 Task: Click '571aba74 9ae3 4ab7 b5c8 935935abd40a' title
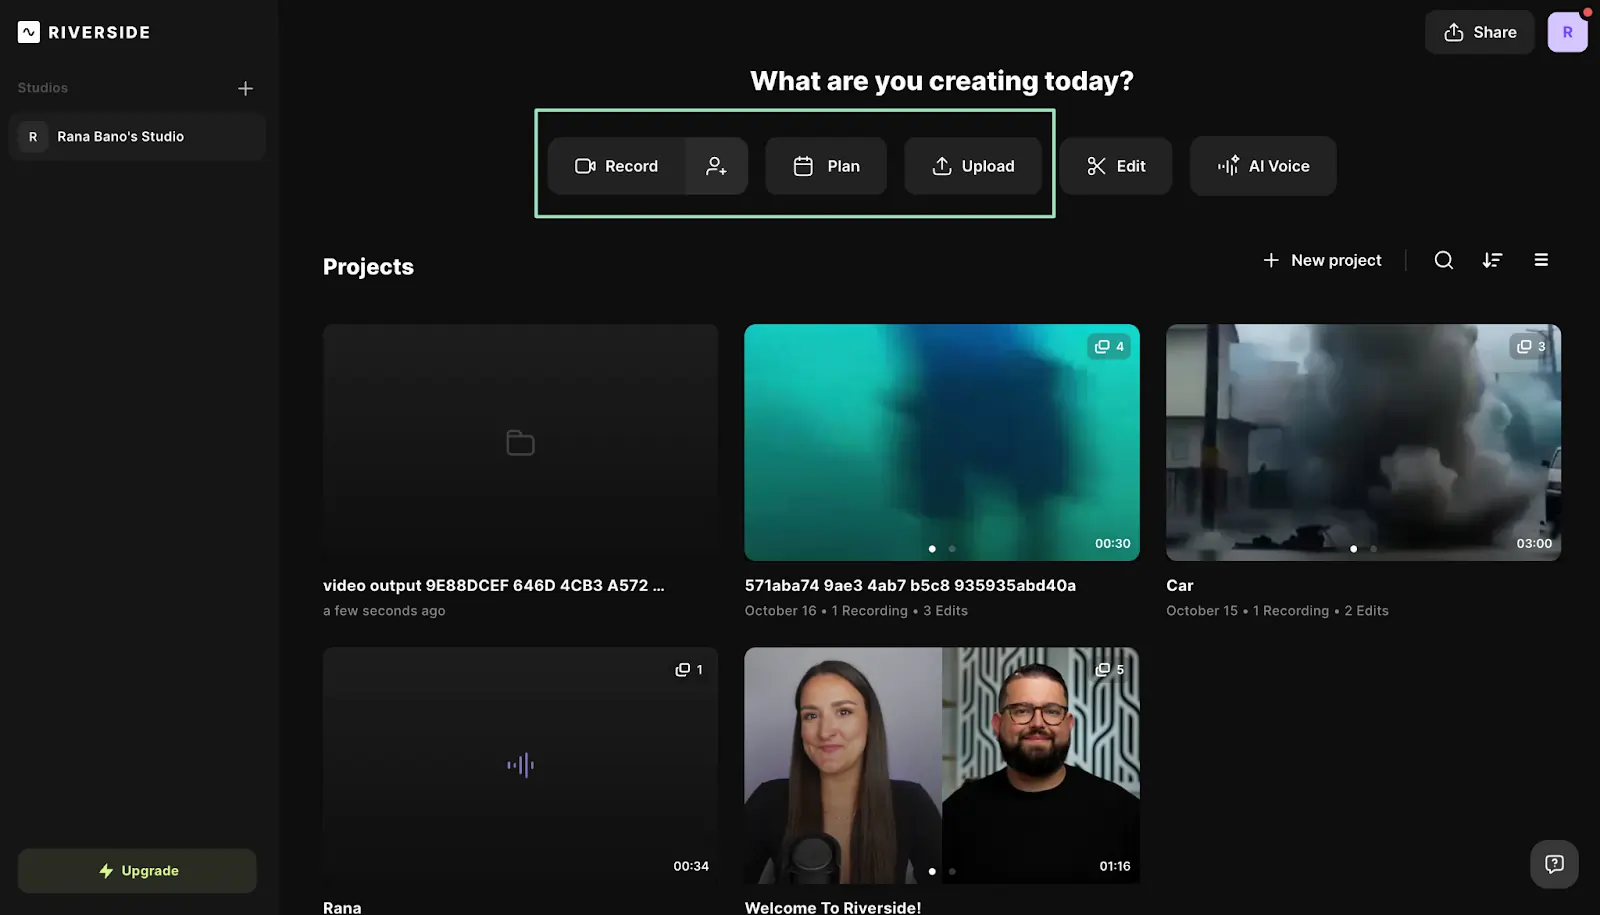click(910, 585)
